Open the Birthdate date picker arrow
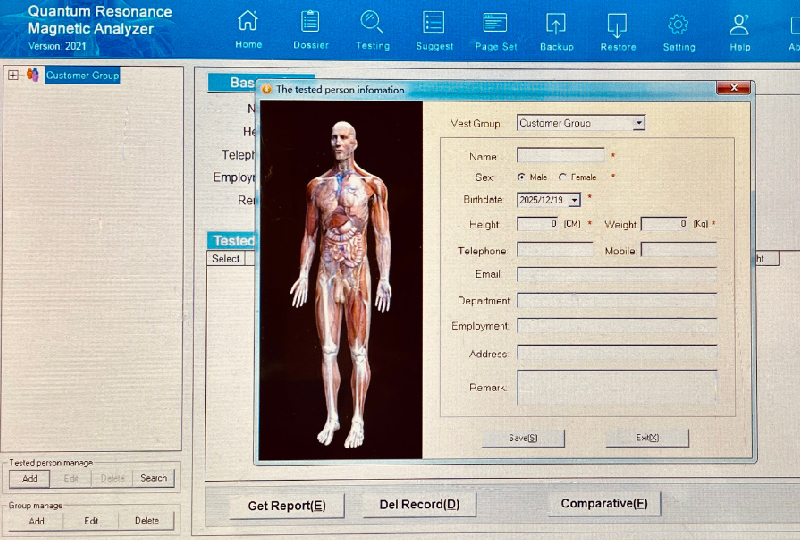The height and width of the screenshot is (540, 800). tap(574, 200)
